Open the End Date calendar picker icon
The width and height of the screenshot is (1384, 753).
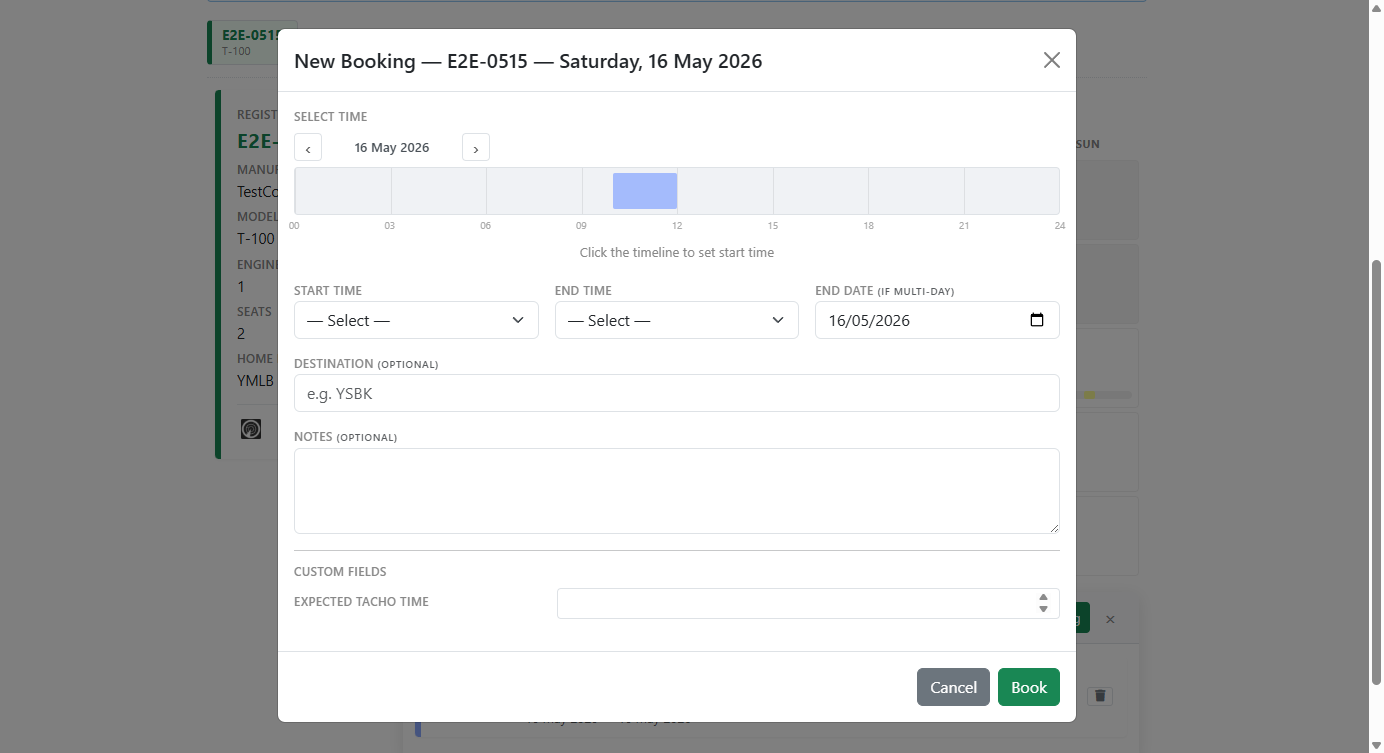(1037, 320)
